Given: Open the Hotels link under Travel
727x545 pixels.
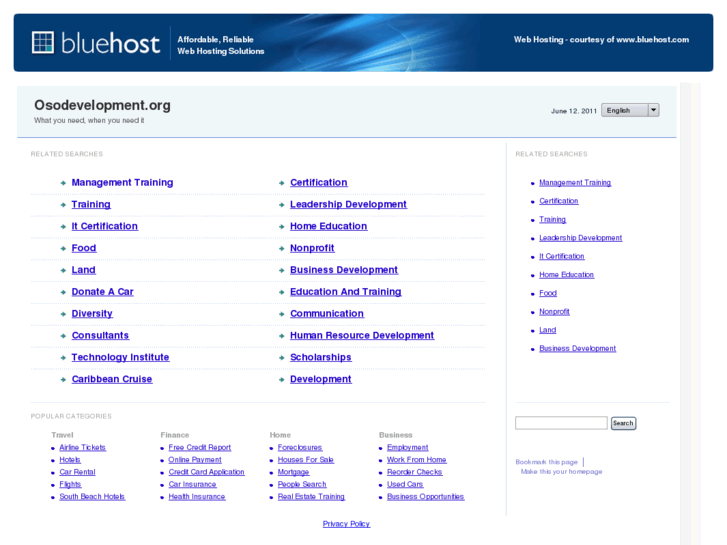Looking at the screenshot, I should pyautogui.click(x=70, y=460).
